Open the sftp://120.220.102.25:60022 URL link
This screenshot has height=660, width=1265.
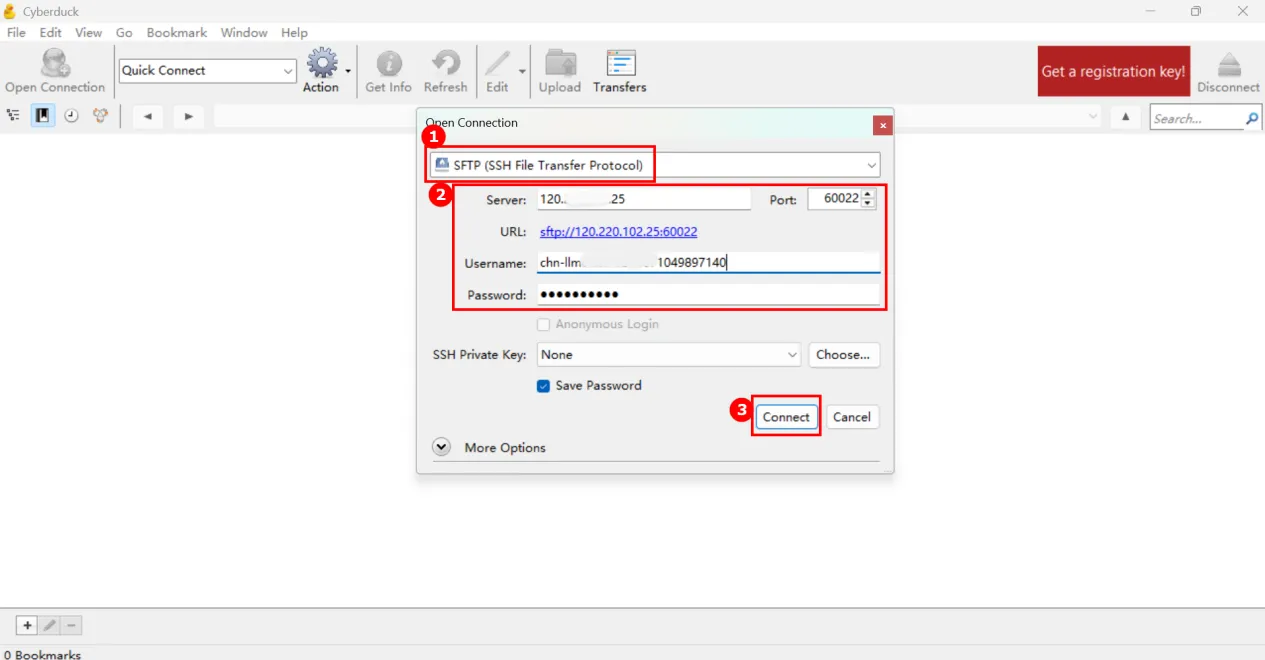point(618,231)
